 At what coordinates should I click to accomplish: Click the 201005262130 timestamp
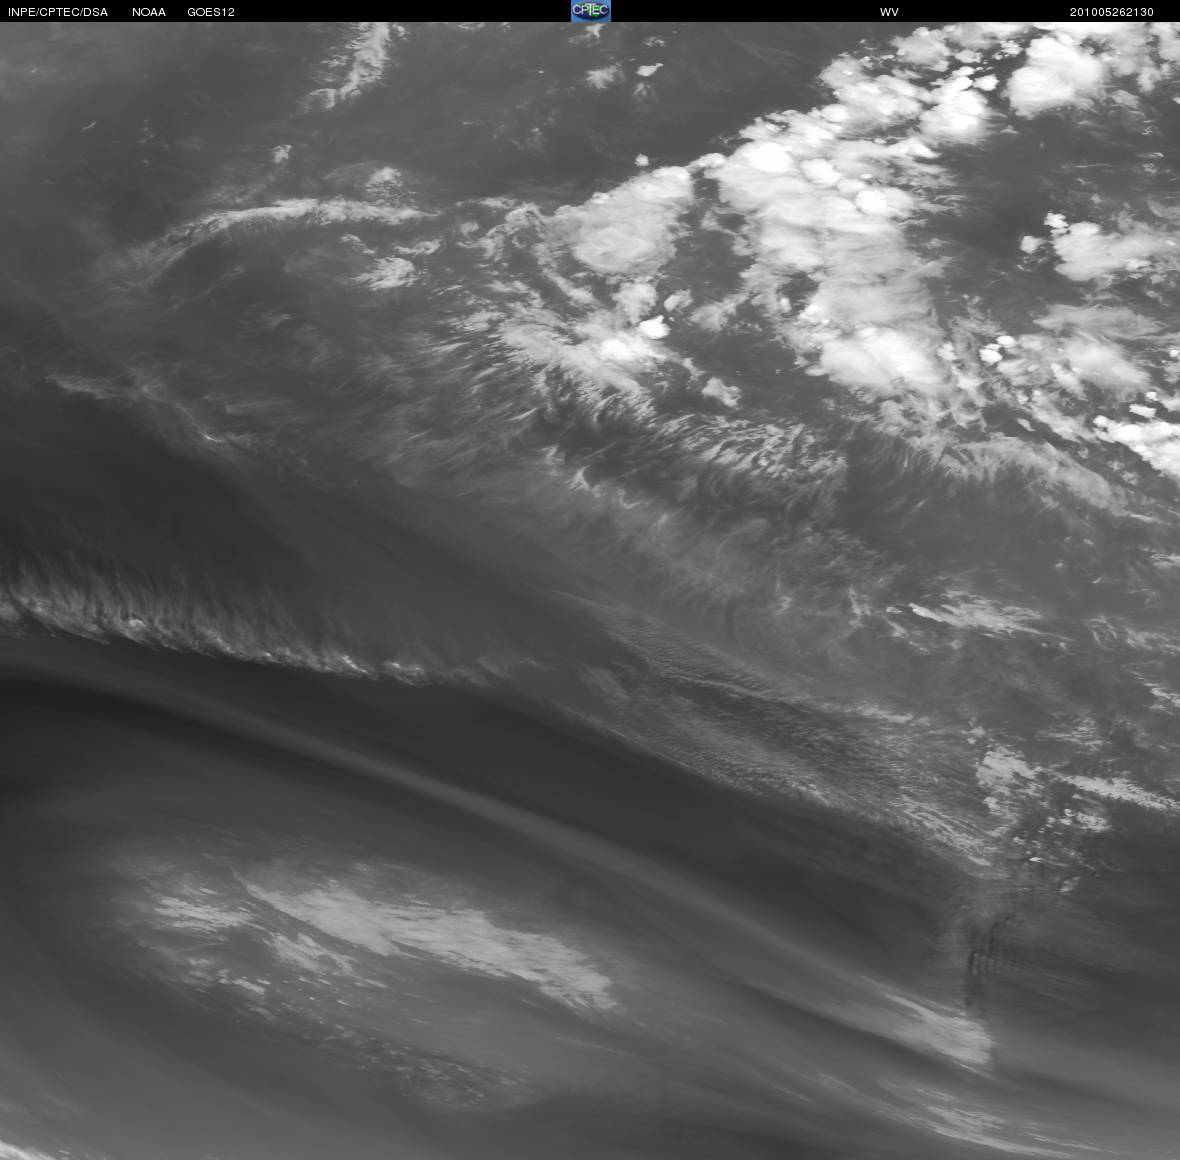click(x=1112, y=12)
